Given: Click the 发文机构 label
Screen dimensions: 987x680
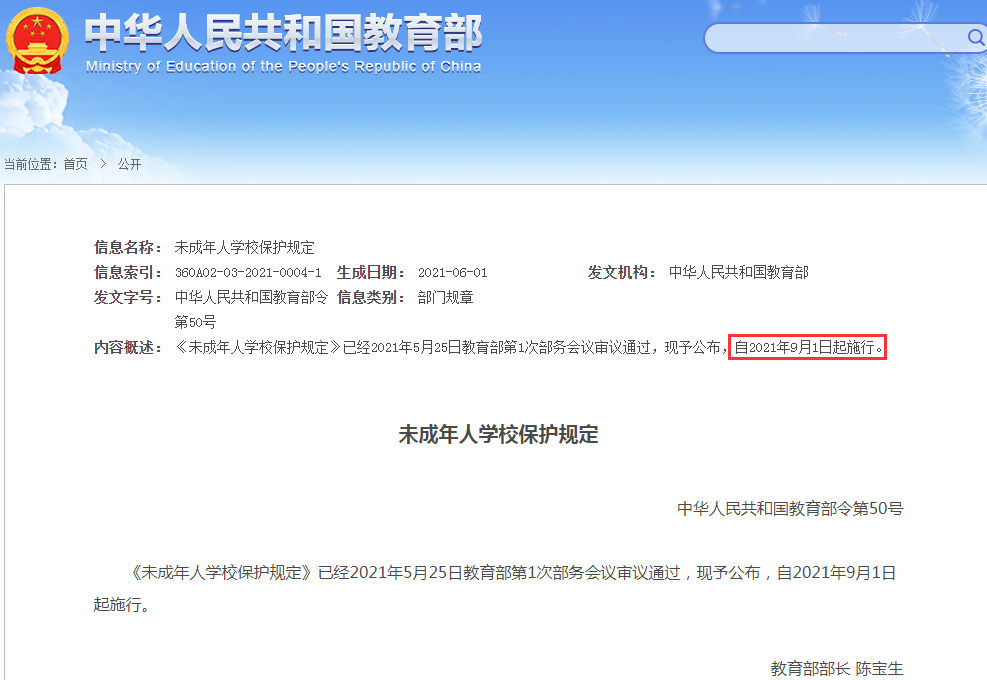Looking at the screenshot, I should [622, 273].
